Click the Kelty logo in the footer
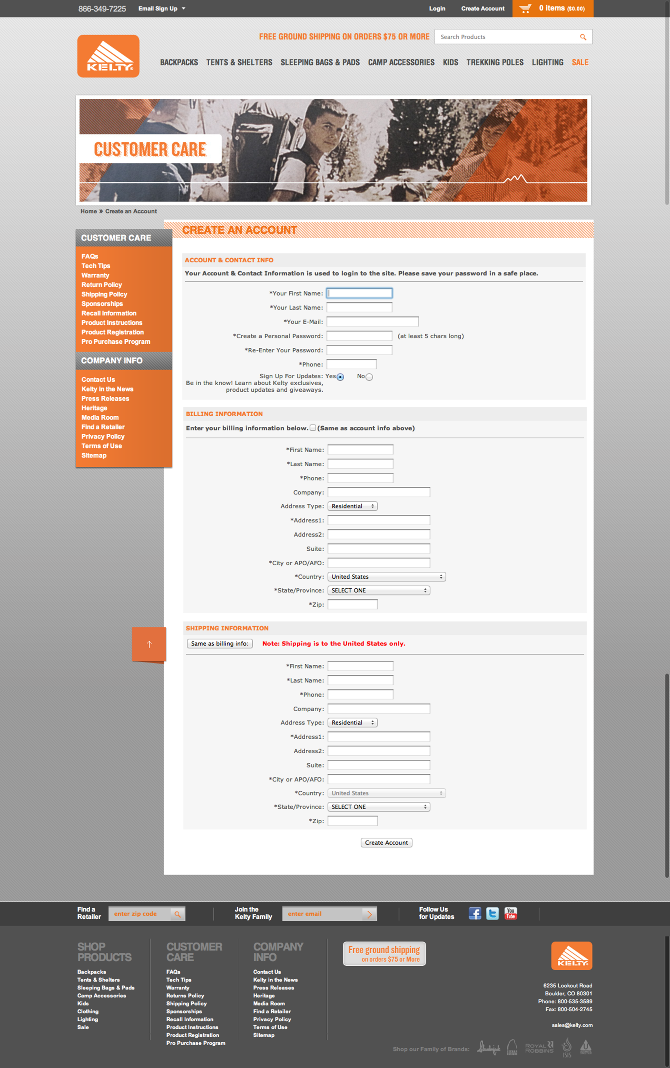 (x=571, y=956)
